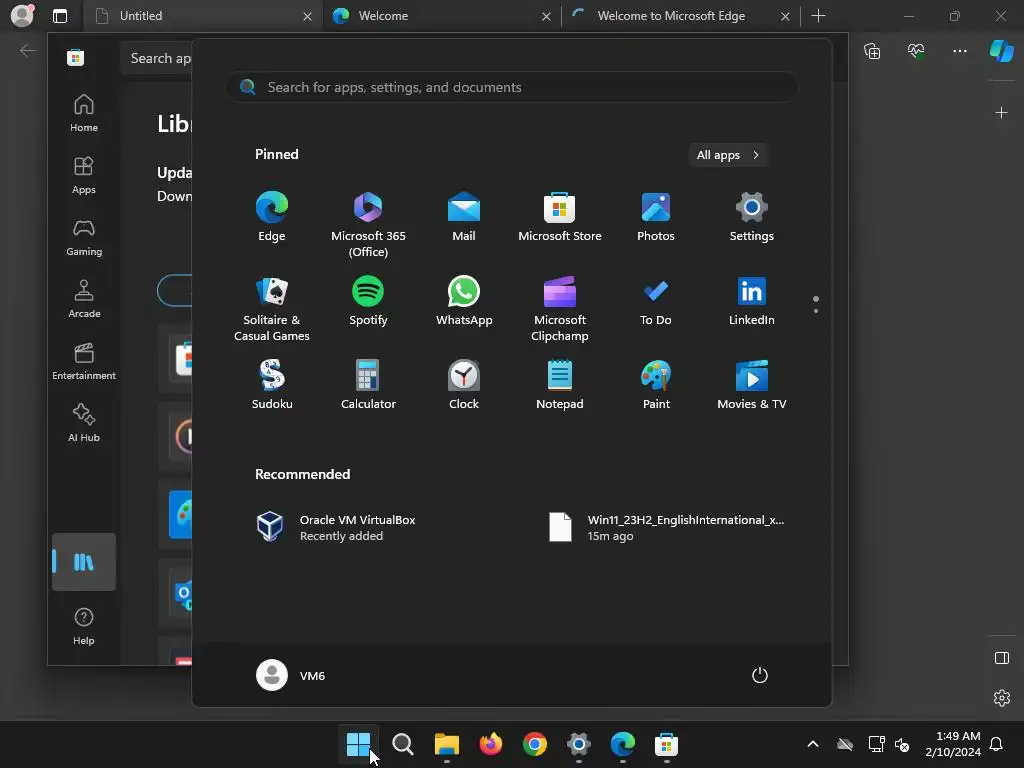Screen dimensions: 1024x768
Task: Open WhatsApp
Action: pyautogui.click(x=464, y=301)
